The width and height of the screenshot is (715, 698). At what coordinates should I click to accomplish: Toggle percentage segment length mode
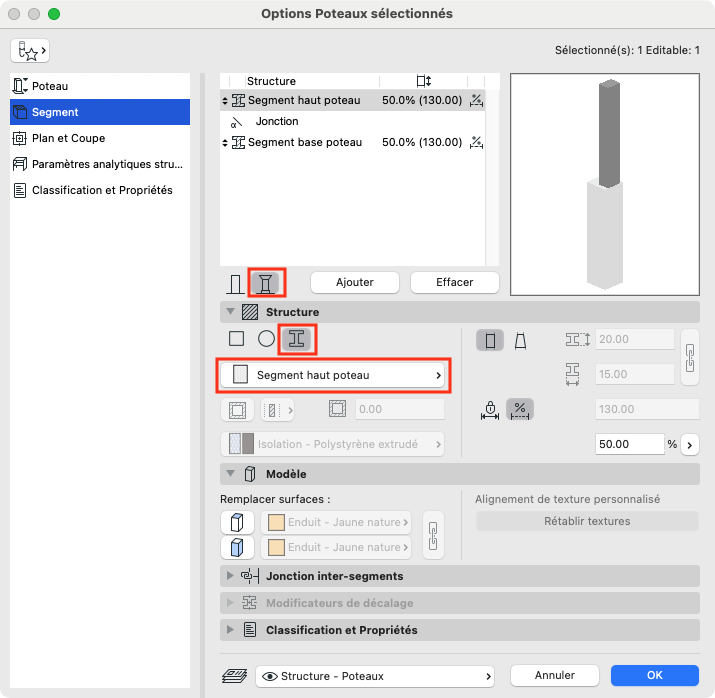(x=520, y=409)
